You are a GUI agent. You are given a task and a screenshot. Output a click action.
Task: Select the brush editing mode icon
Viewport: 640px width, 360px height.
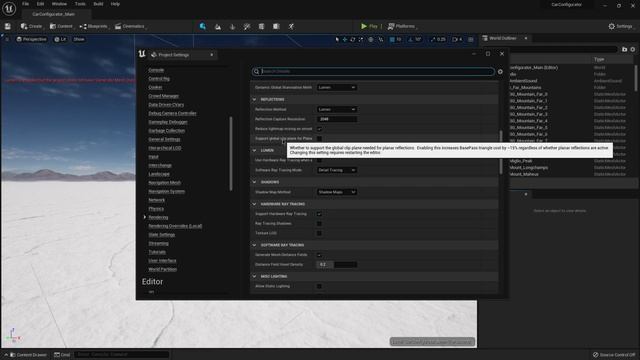(276, 27)
